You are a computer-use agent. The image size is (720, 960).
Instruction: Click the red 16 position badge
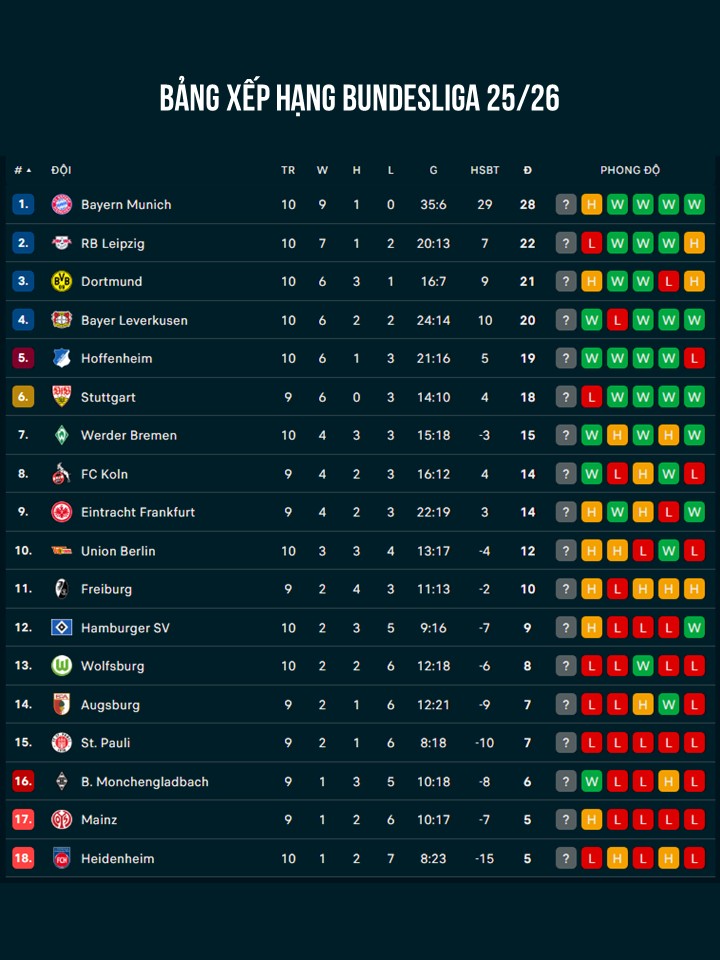tap(23, 782)
